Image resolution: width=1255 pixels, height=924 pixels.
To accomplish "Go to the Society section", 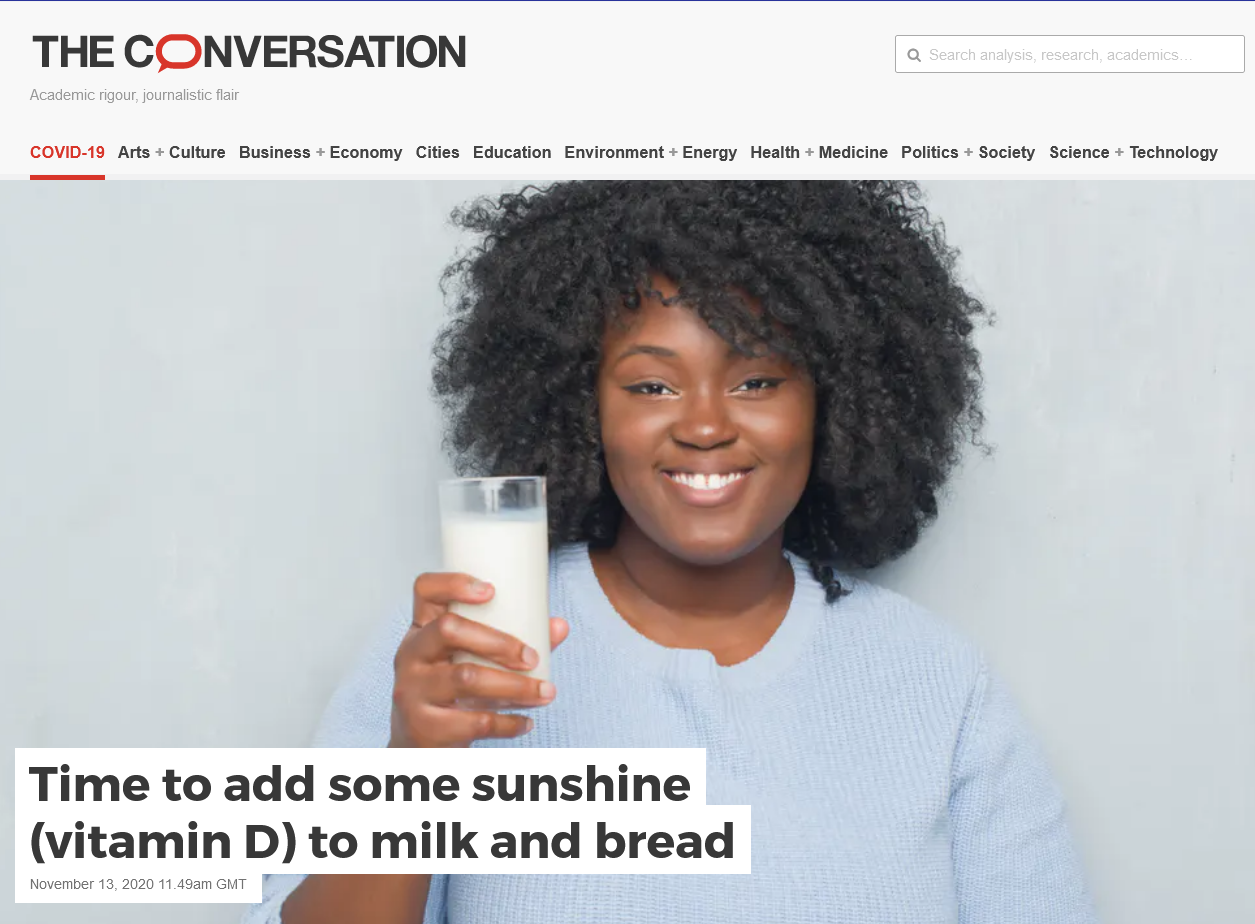I will (1007, 152).
